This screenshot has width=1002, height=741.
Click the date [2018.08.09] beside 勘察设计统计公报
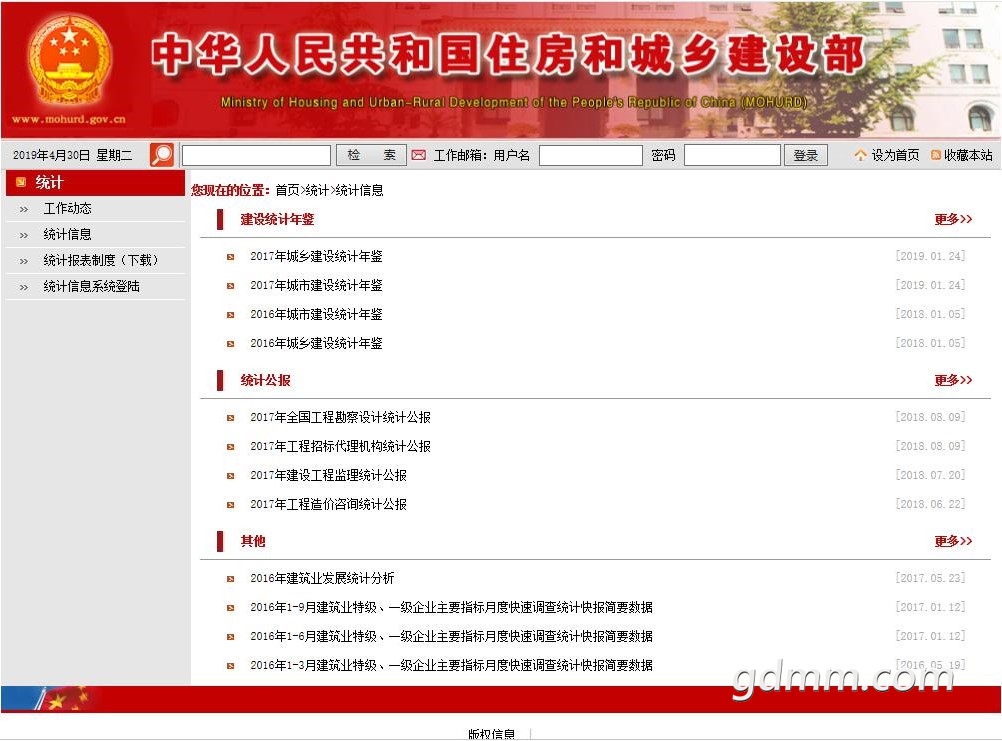(x=930, y=417)
